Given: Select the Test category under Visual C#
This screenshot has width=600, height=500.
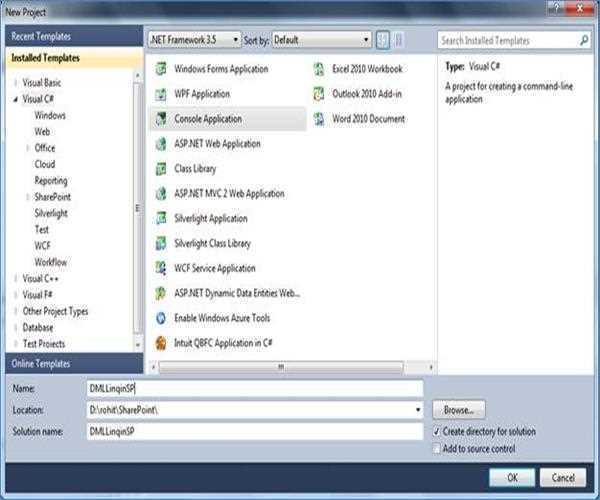Looking at the screenshot, I should tap(42, 230).
